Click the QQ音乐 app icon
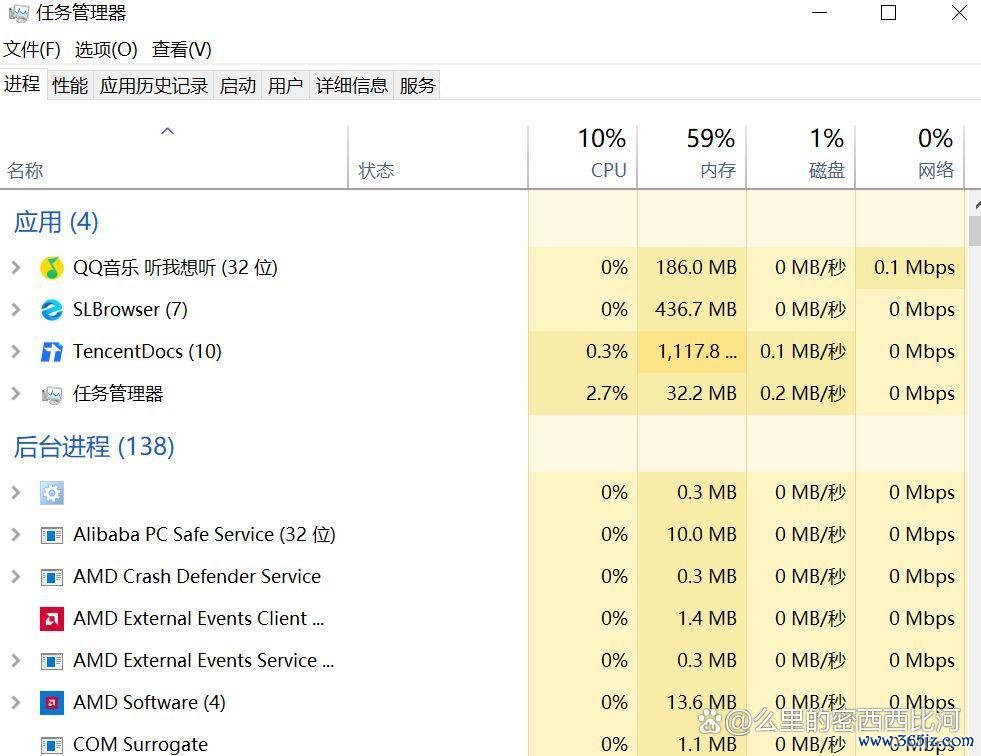 coord(52,268)
